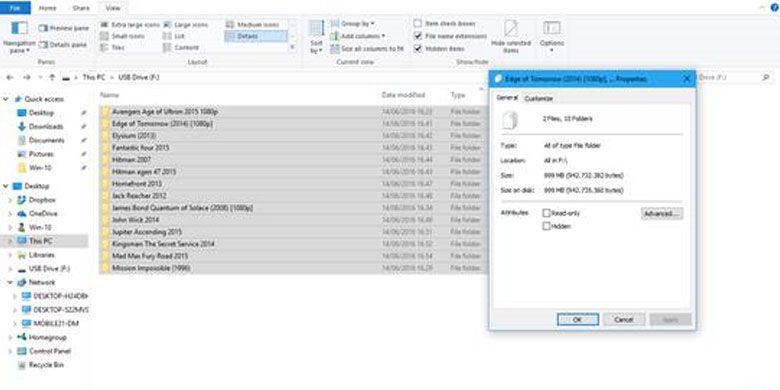This screenshot has width=780, height=390.
Task: Click the search magnifier icon
Action: click(x=766, y=78)
